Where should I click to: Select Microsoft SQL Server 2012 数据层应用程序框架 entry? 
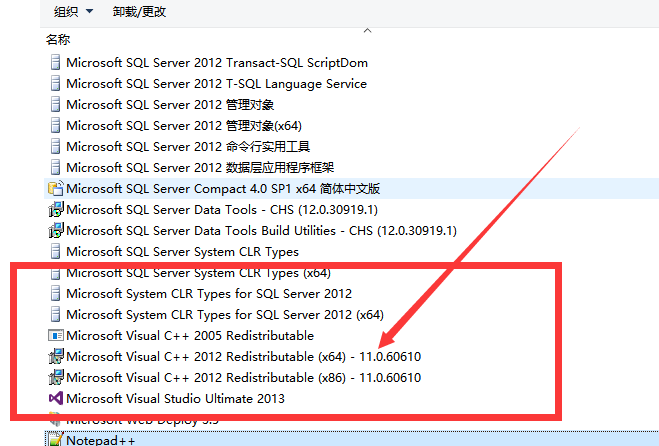[200, 167]
